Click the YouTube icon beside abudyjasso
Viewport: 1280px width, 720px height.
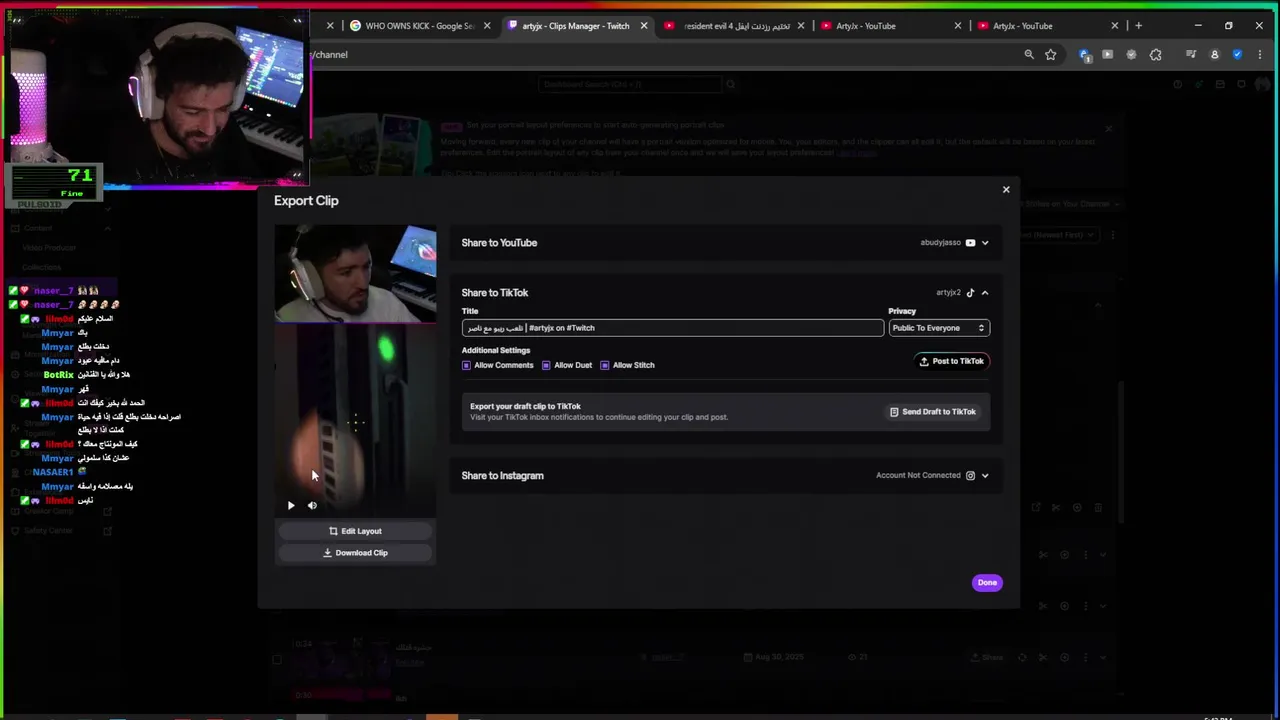[x=970, y=243]
